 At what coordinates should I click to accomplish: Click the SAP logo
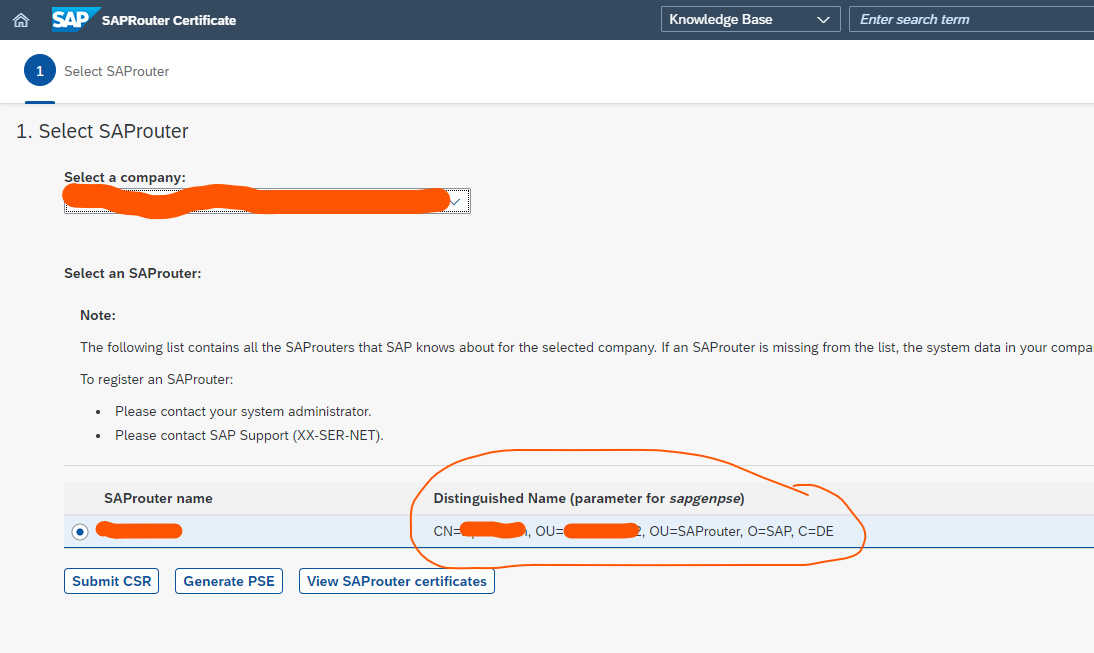coord(74,20)
